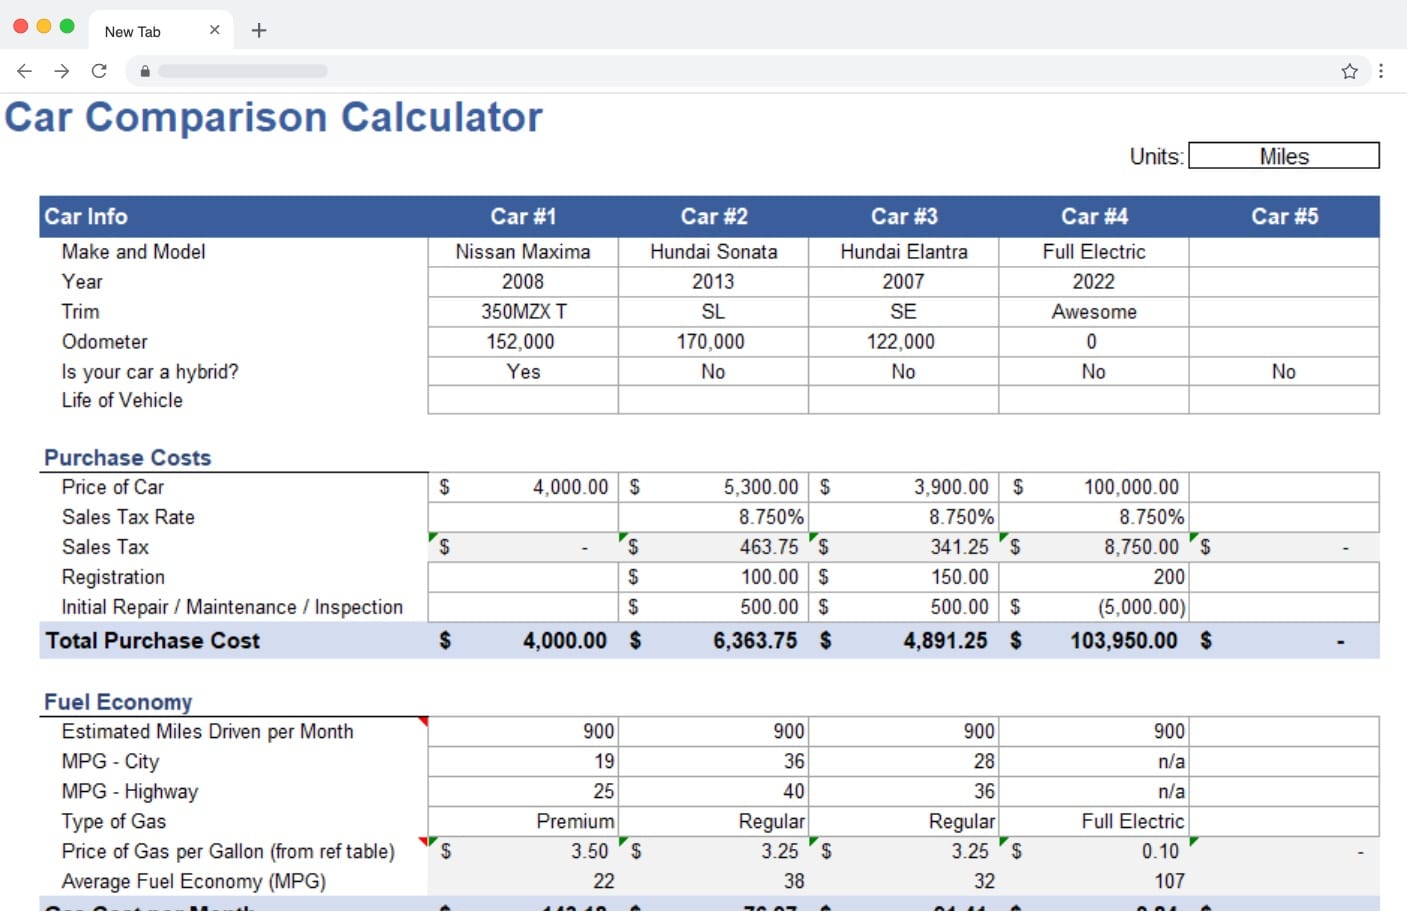Click Car #1 miles per month '900'

[523, 731]
